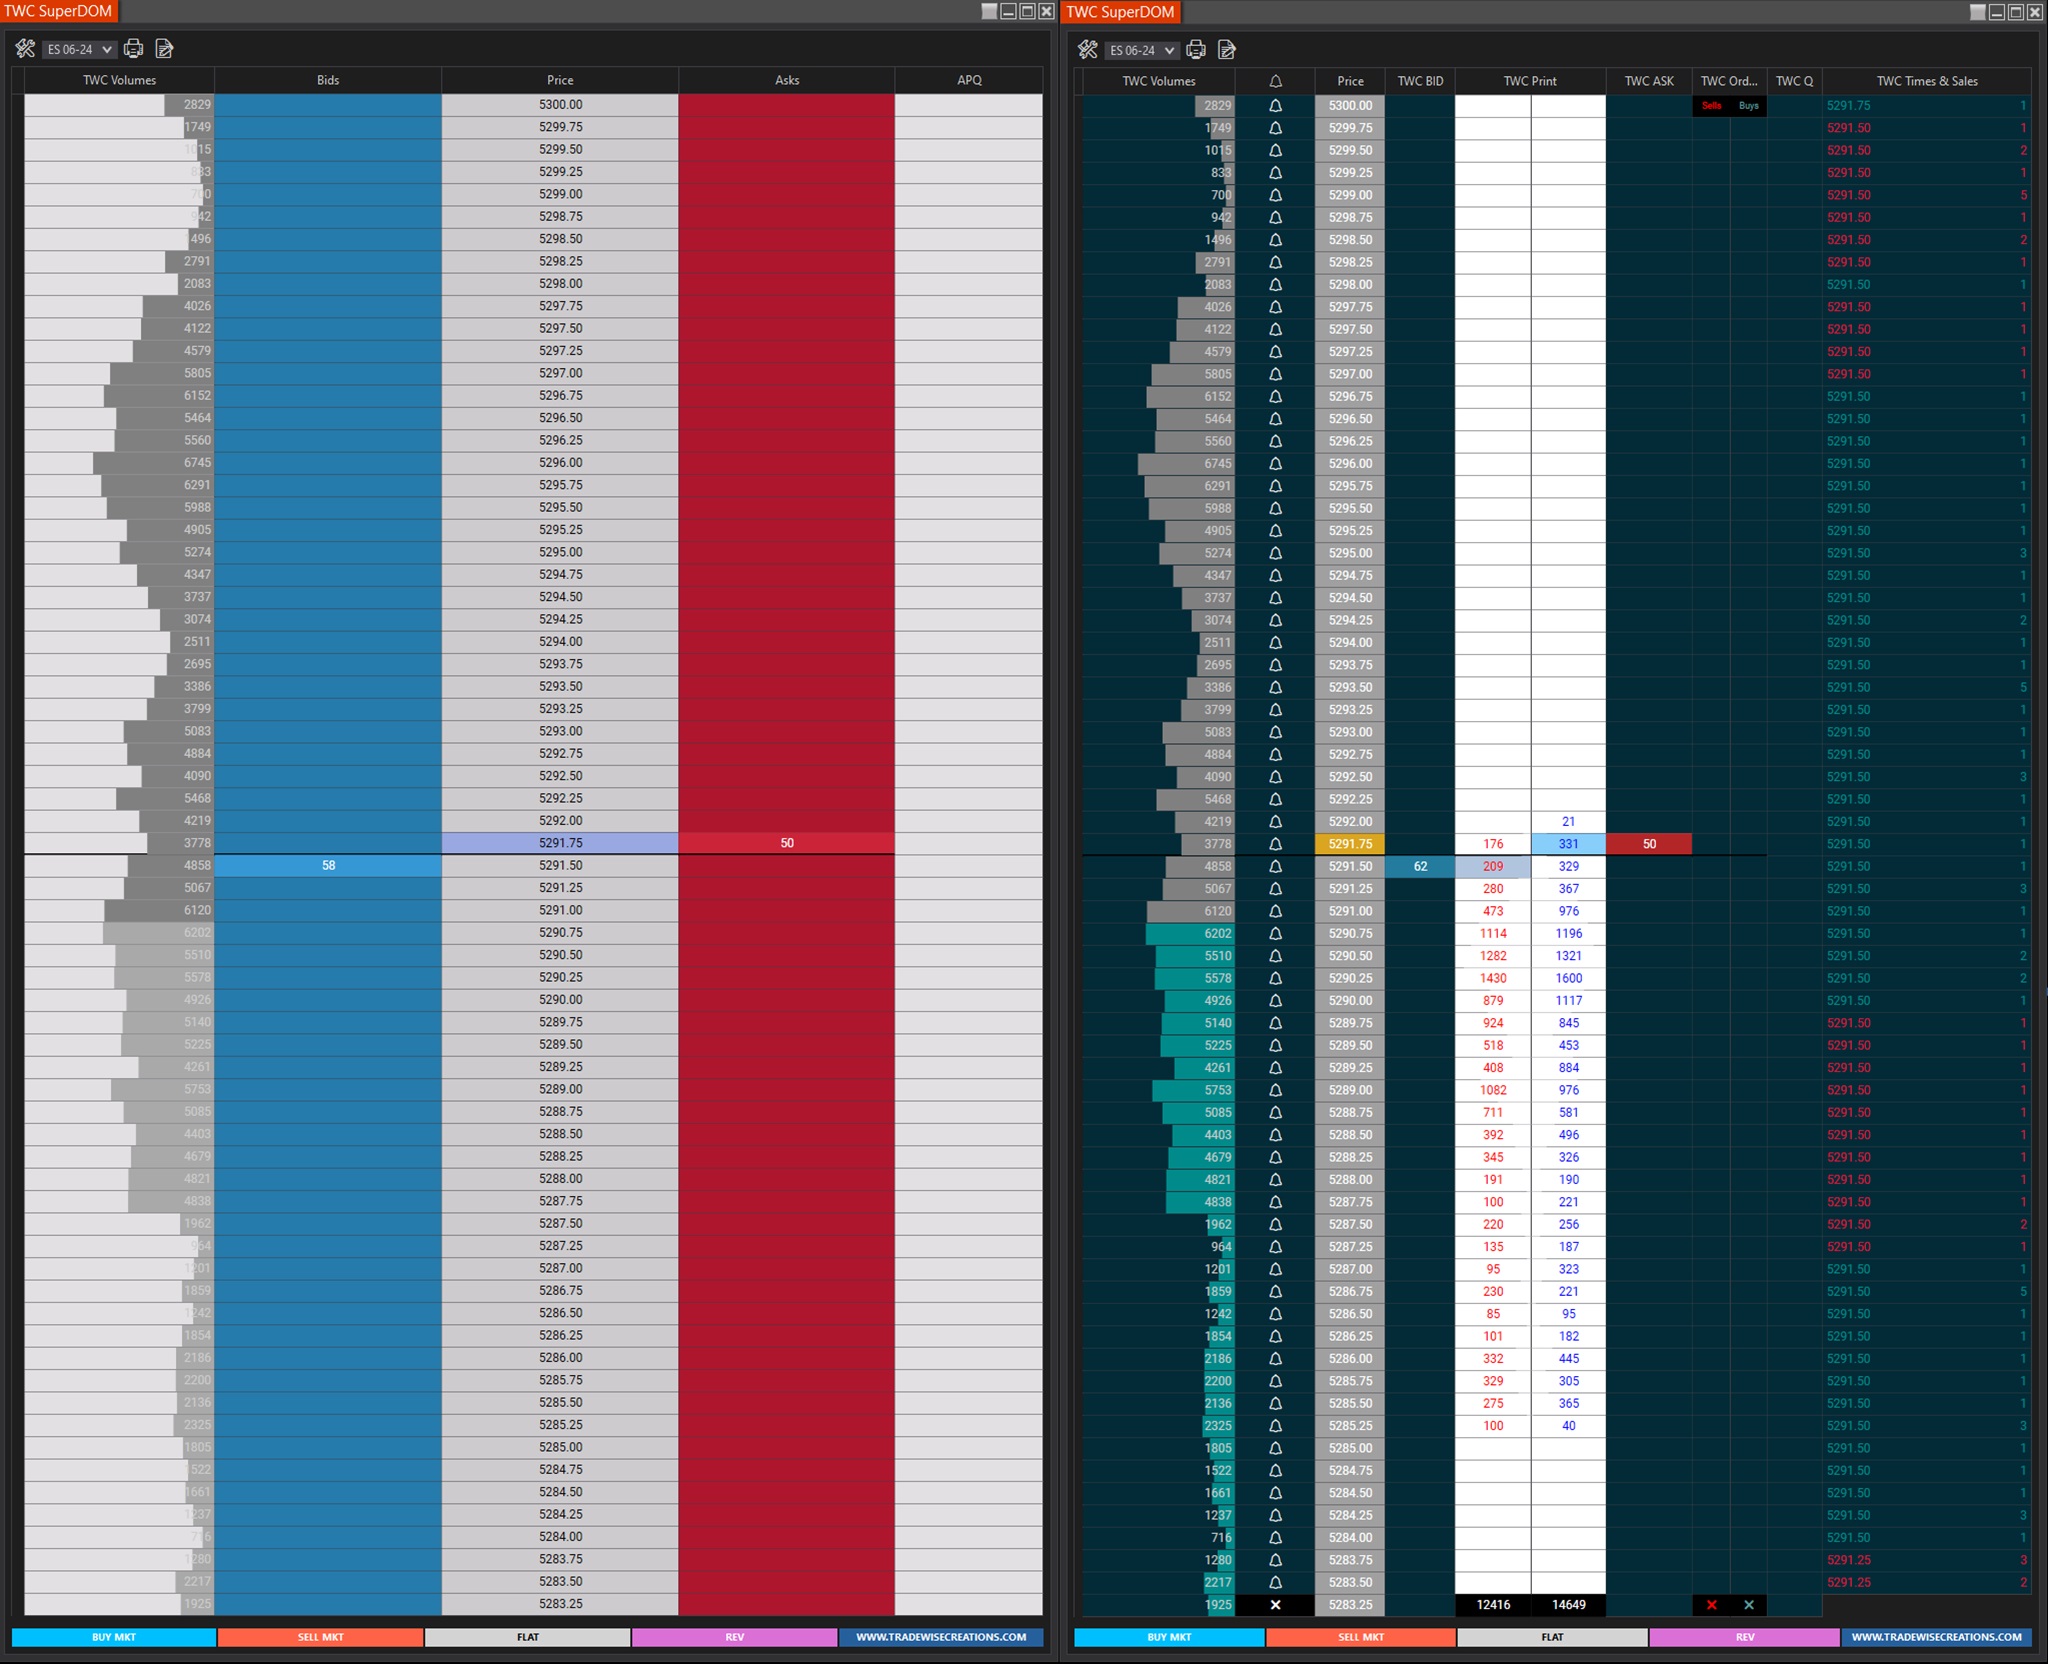Open www.tradewisecreations.com link in right SuperDOM

tap(1937, 1637)
